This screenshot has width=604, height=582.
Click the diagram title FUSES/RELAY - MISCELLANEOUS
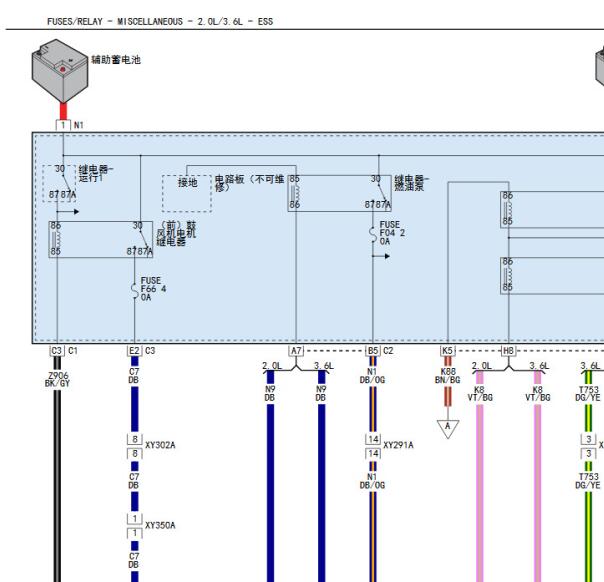click(160, 22)
